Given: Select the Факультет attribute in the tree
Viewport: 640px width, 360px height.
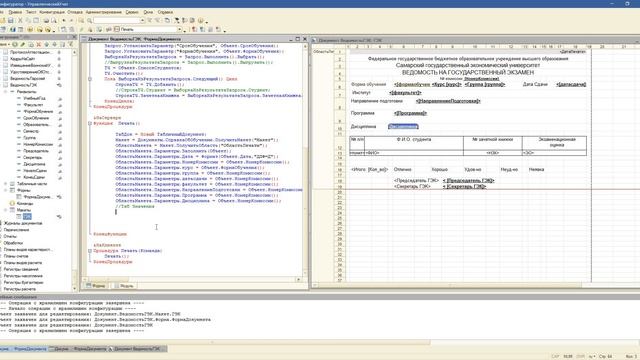Looking at the screenshot, I should pyautogui.click(x=33, y=105).
